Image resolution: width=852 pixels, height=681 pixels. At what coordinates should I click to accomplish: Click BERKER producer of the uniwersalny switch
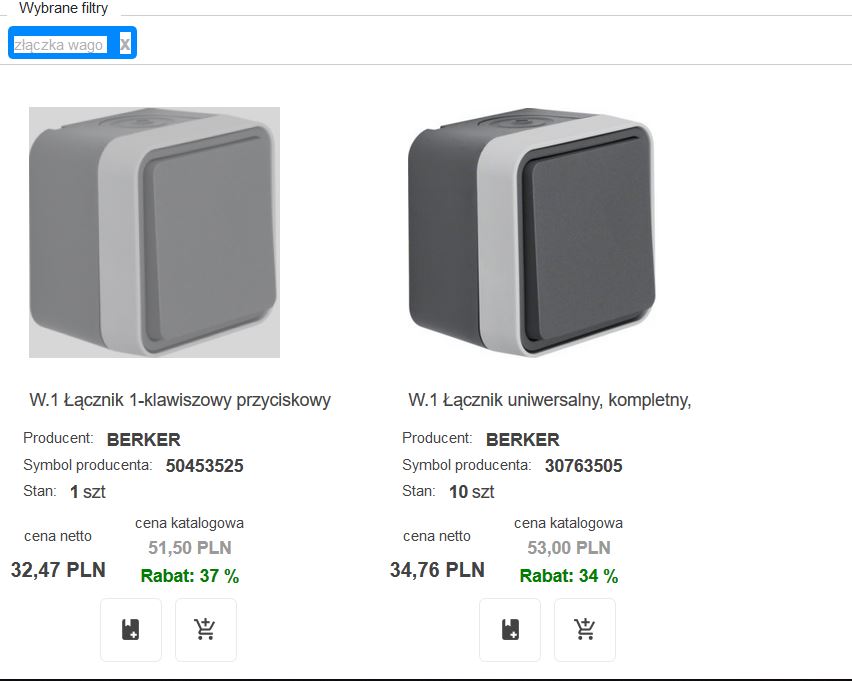point(523,439)
